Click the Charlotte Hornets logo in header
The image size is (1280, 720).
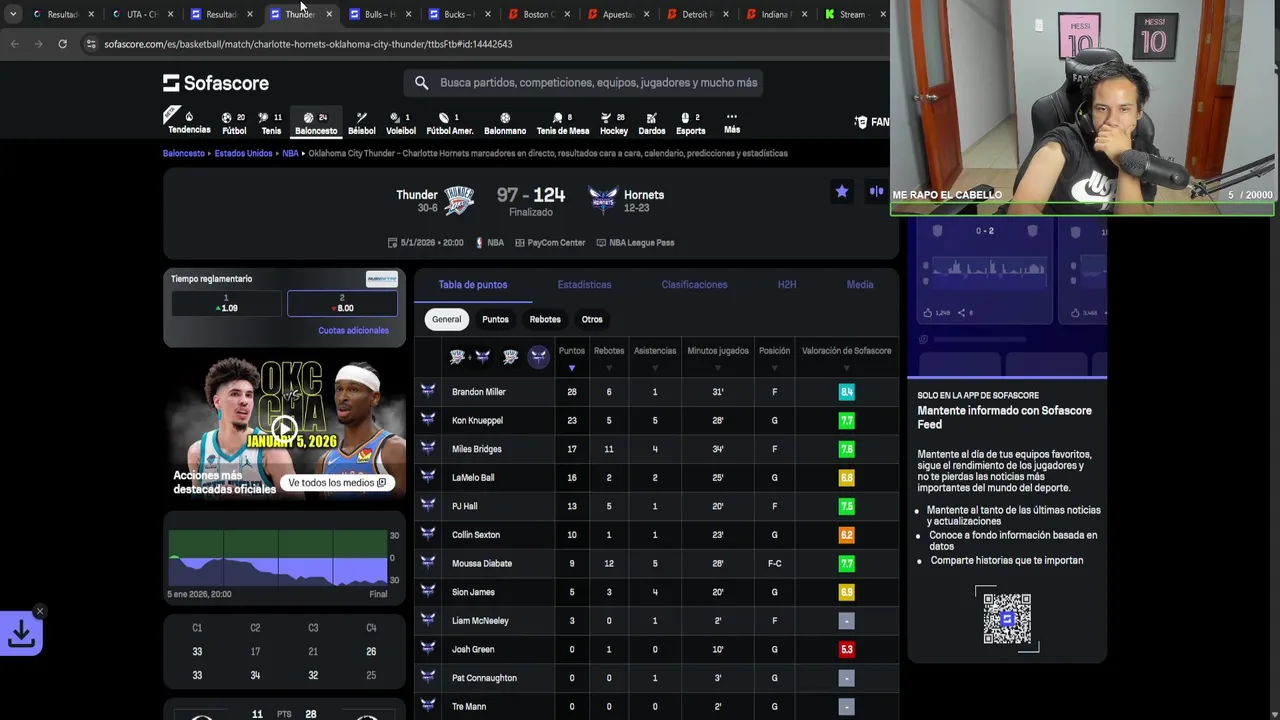coord(603,200)
